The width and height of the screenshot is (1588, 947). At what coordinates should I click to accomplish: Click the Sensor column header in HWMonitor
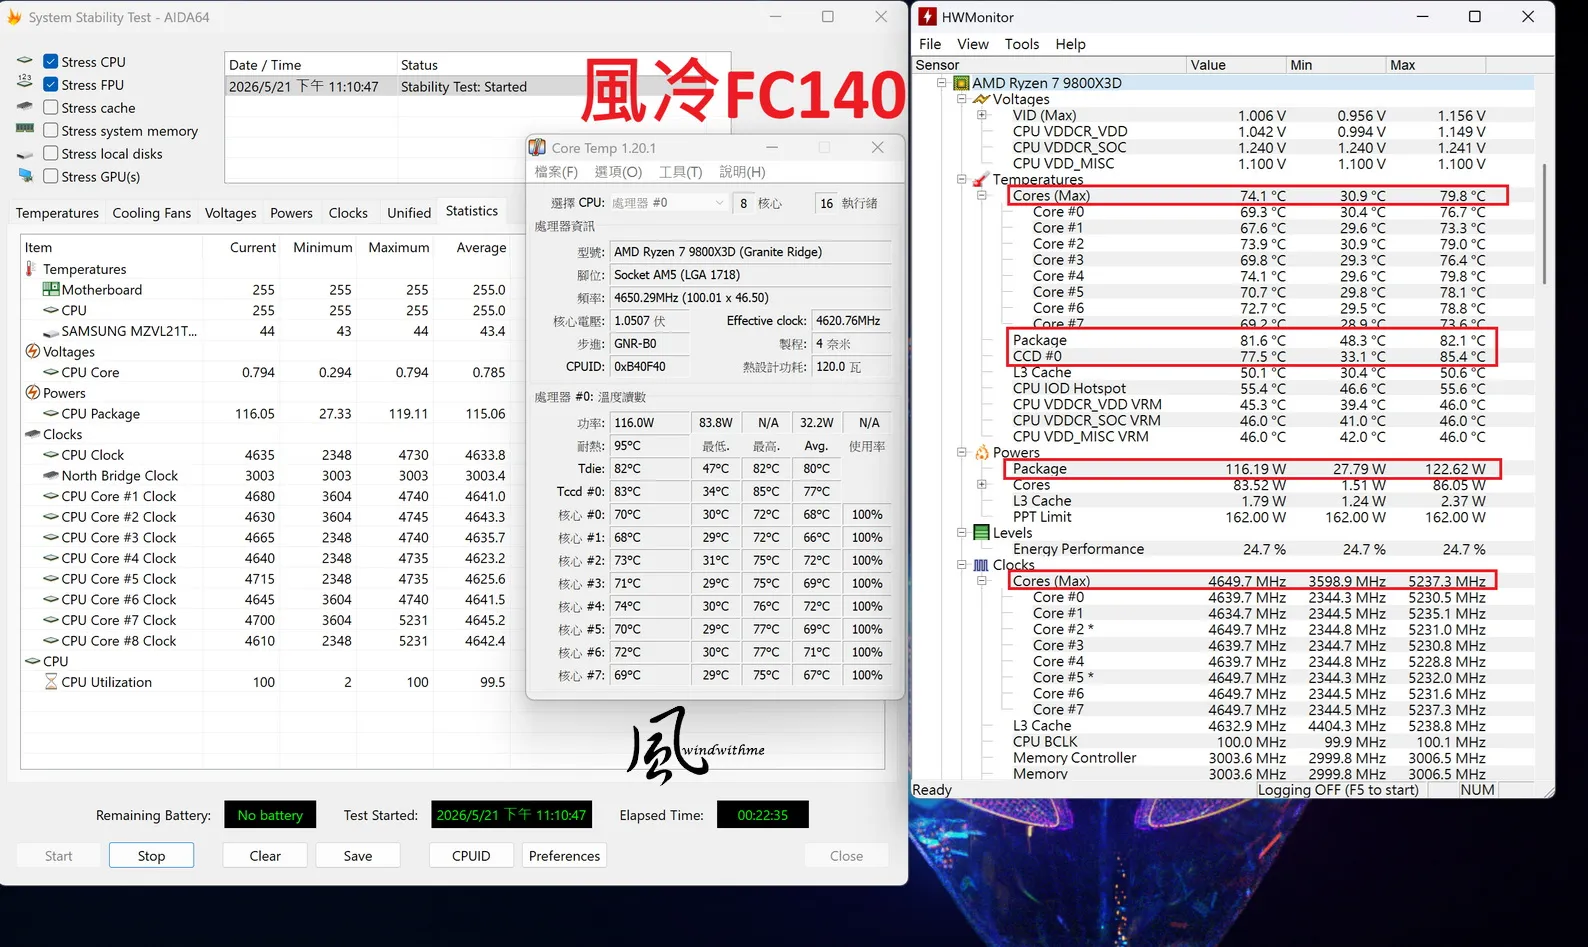pyautogui.click(x=1048, y=65)
